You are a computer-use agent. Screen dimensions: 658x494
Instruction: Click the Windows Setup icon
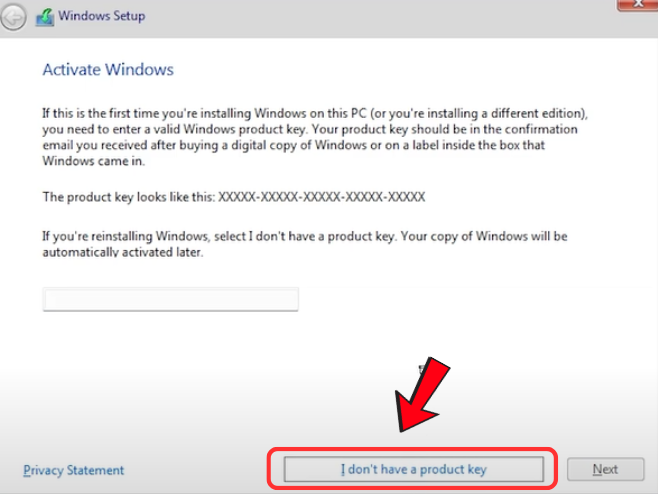(44, 17)
